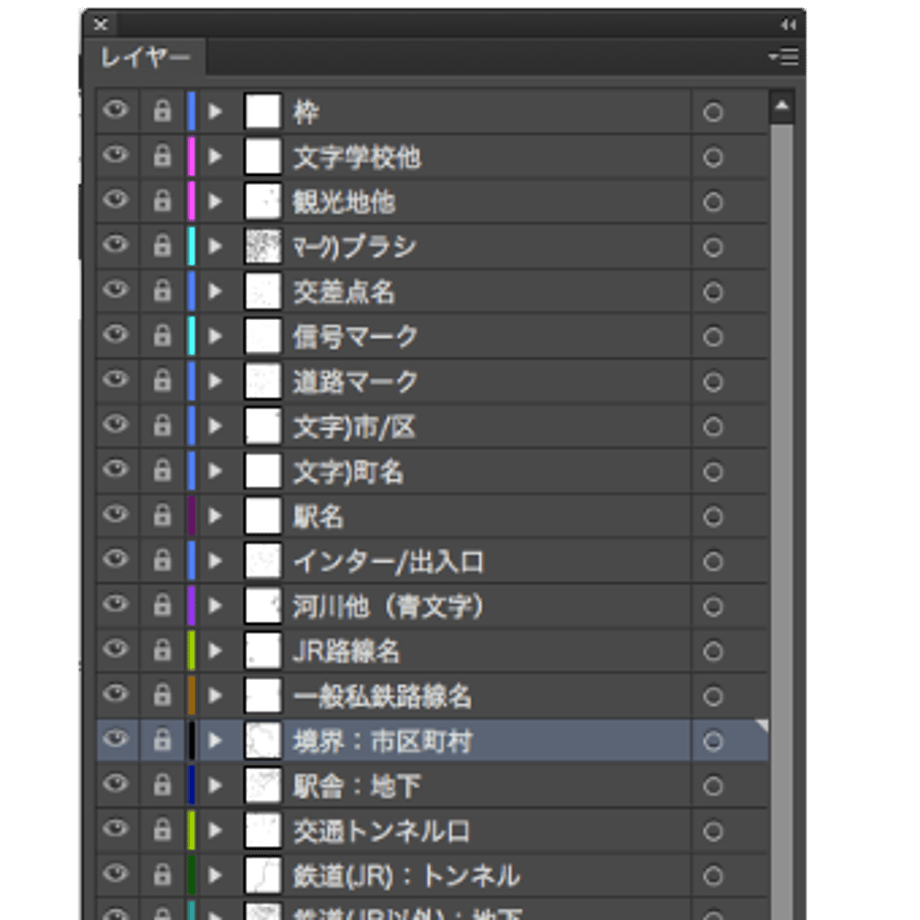Collapse the panel with double-arrow icon
Image resolution: width=920 pixels, height=920 pixels.
[x=788, y=25]
